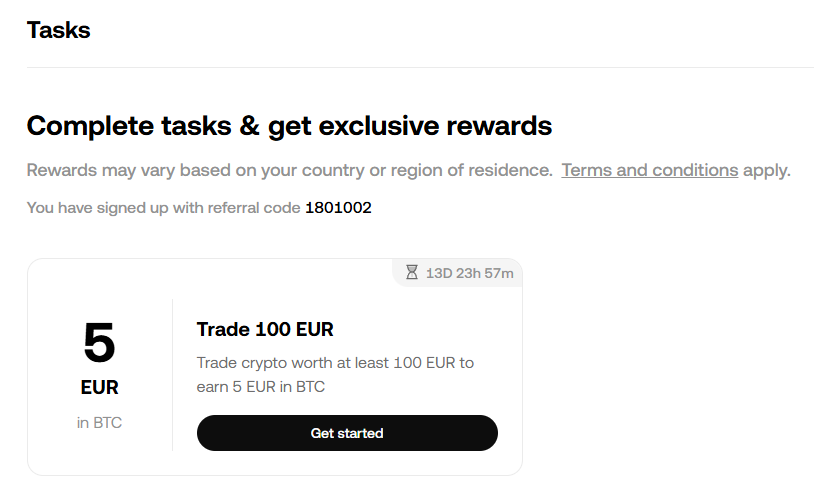Click the vertical divider inside the task card
Viewport: 814px width, 492px height.
[172, 375]
